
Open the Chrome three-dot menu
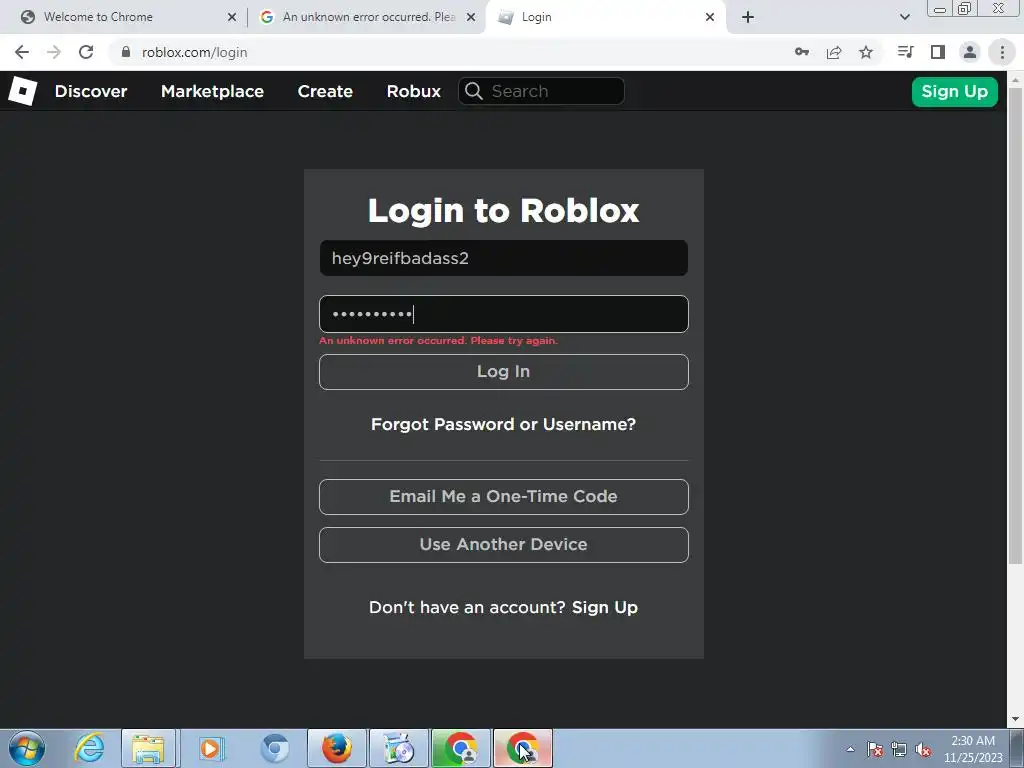[x=1002, y=52]
